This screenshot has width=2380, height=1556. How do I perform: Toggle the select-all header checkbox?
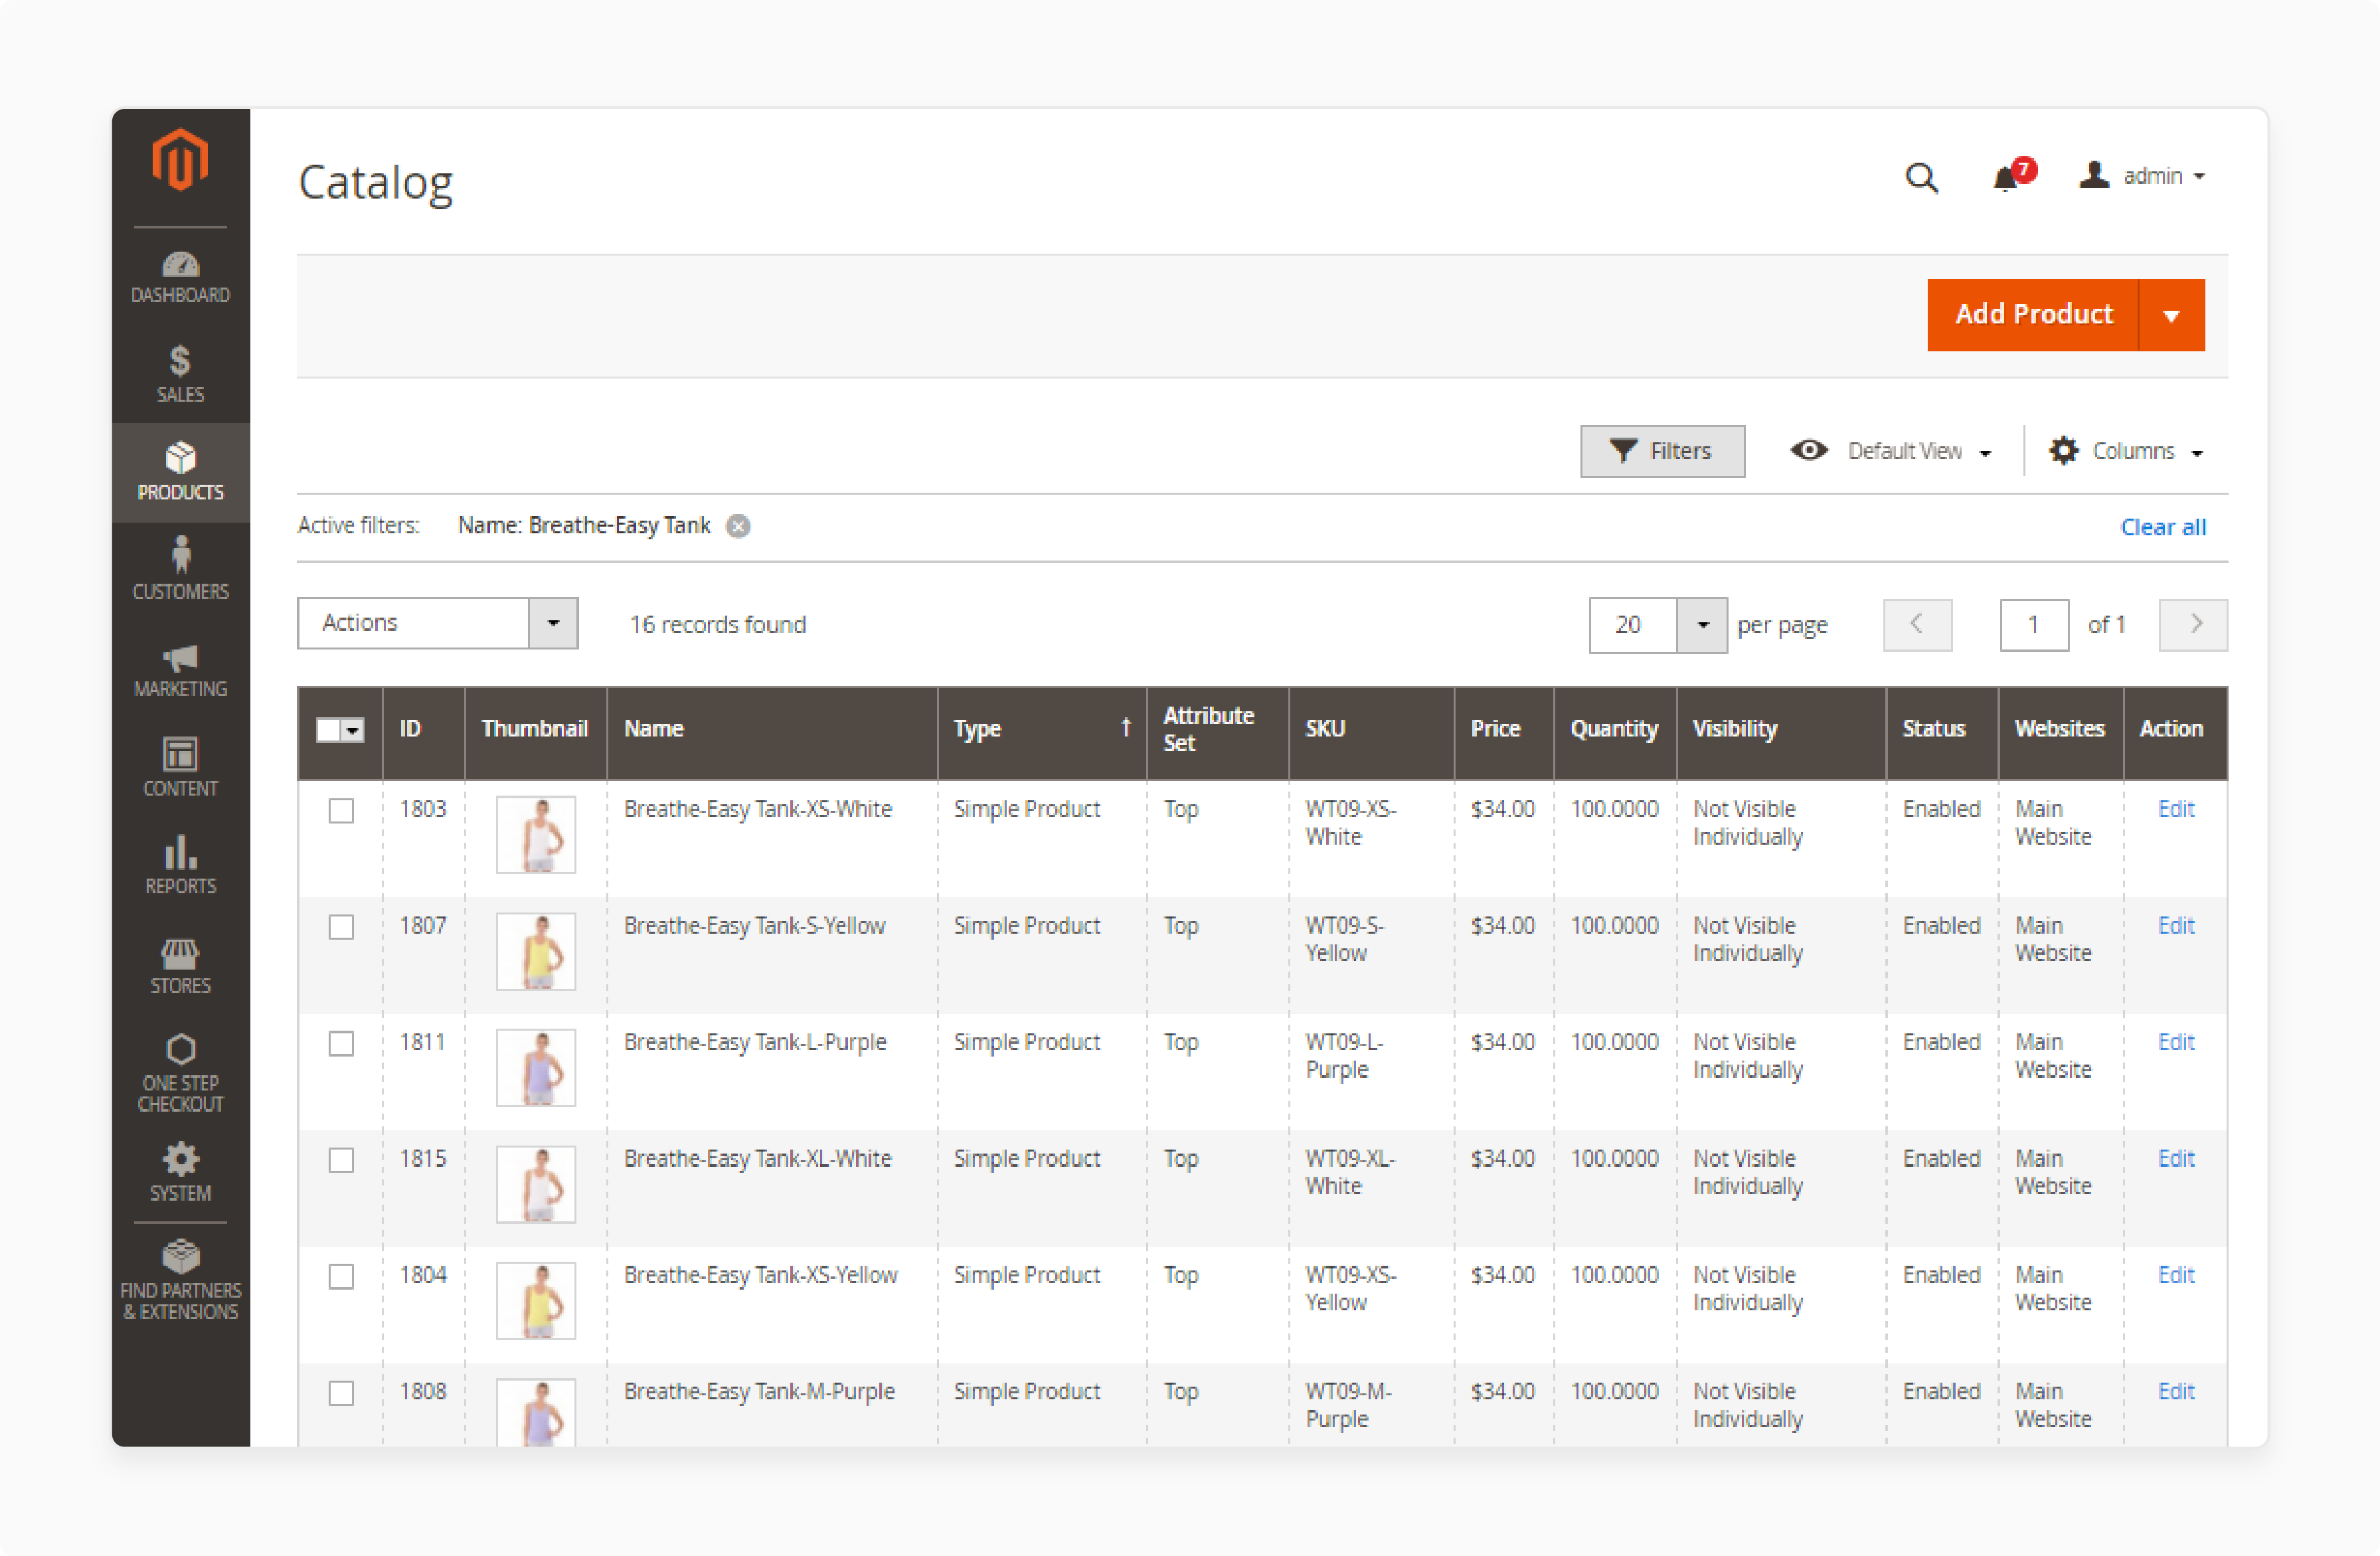(x=329, y=730)
